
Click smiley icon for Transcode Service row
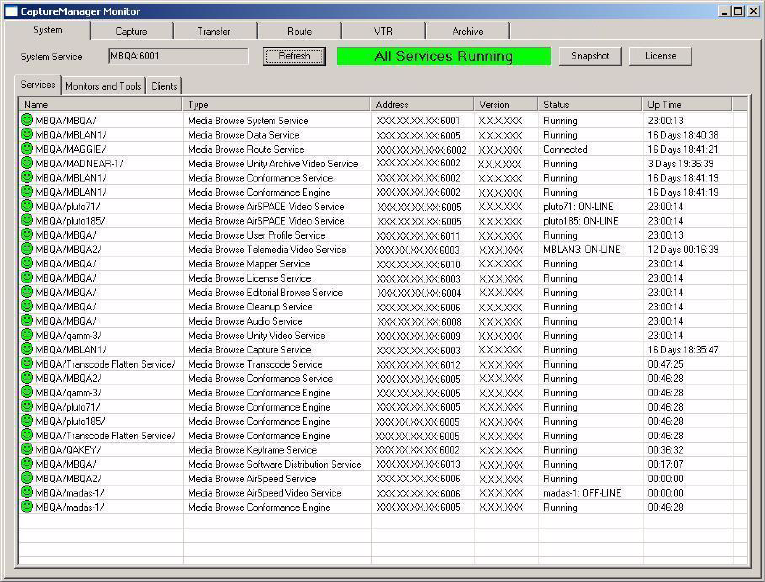click(27, 363)
